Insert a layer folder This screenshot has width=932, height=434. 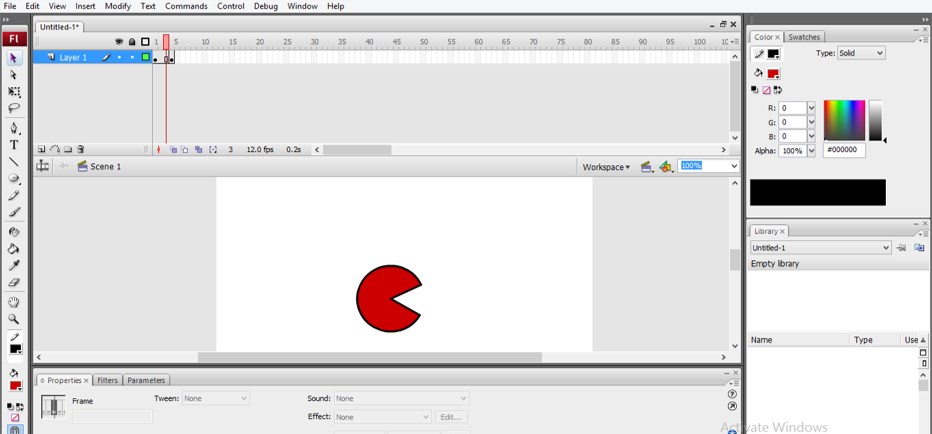point(68,150)
